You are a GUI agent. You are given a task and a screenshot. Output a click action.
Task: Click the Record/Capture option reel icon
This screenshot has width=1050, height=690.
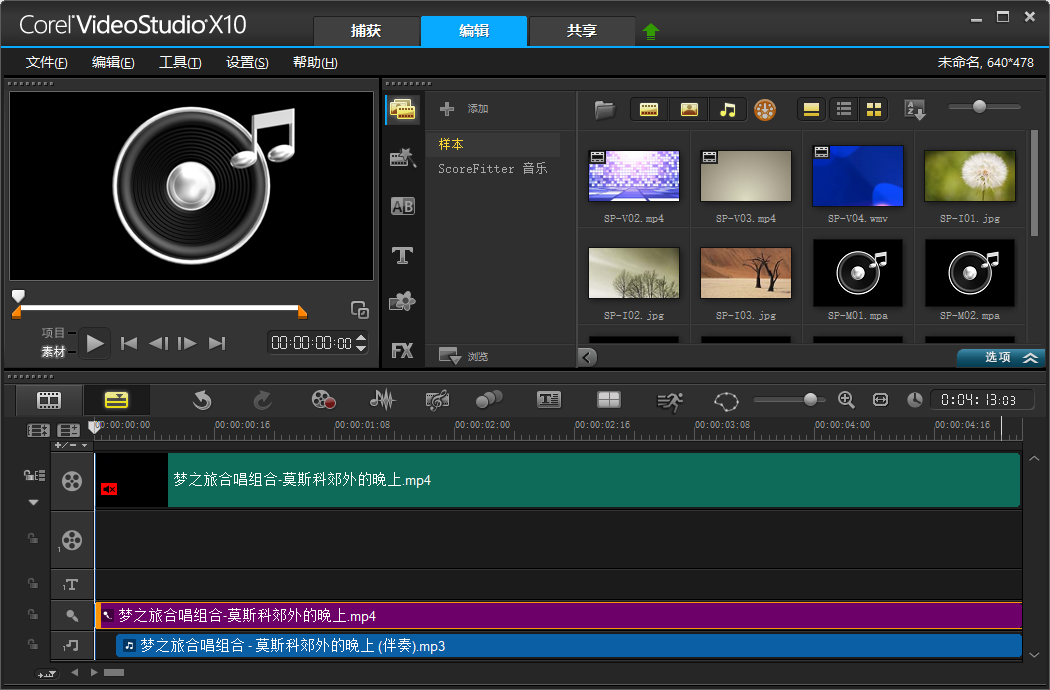point(323,400)
